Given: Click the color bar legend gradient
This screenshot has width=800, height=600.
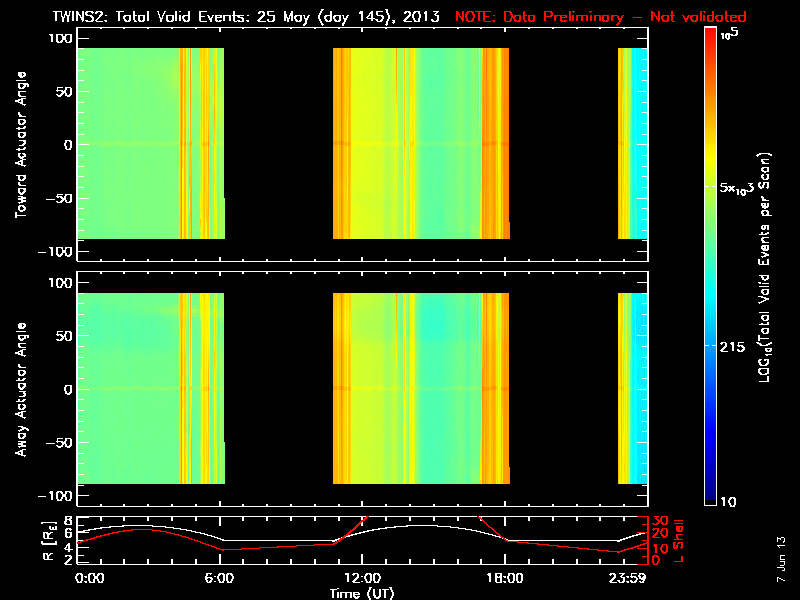Looking at the screenshot, I should [710, 266].
